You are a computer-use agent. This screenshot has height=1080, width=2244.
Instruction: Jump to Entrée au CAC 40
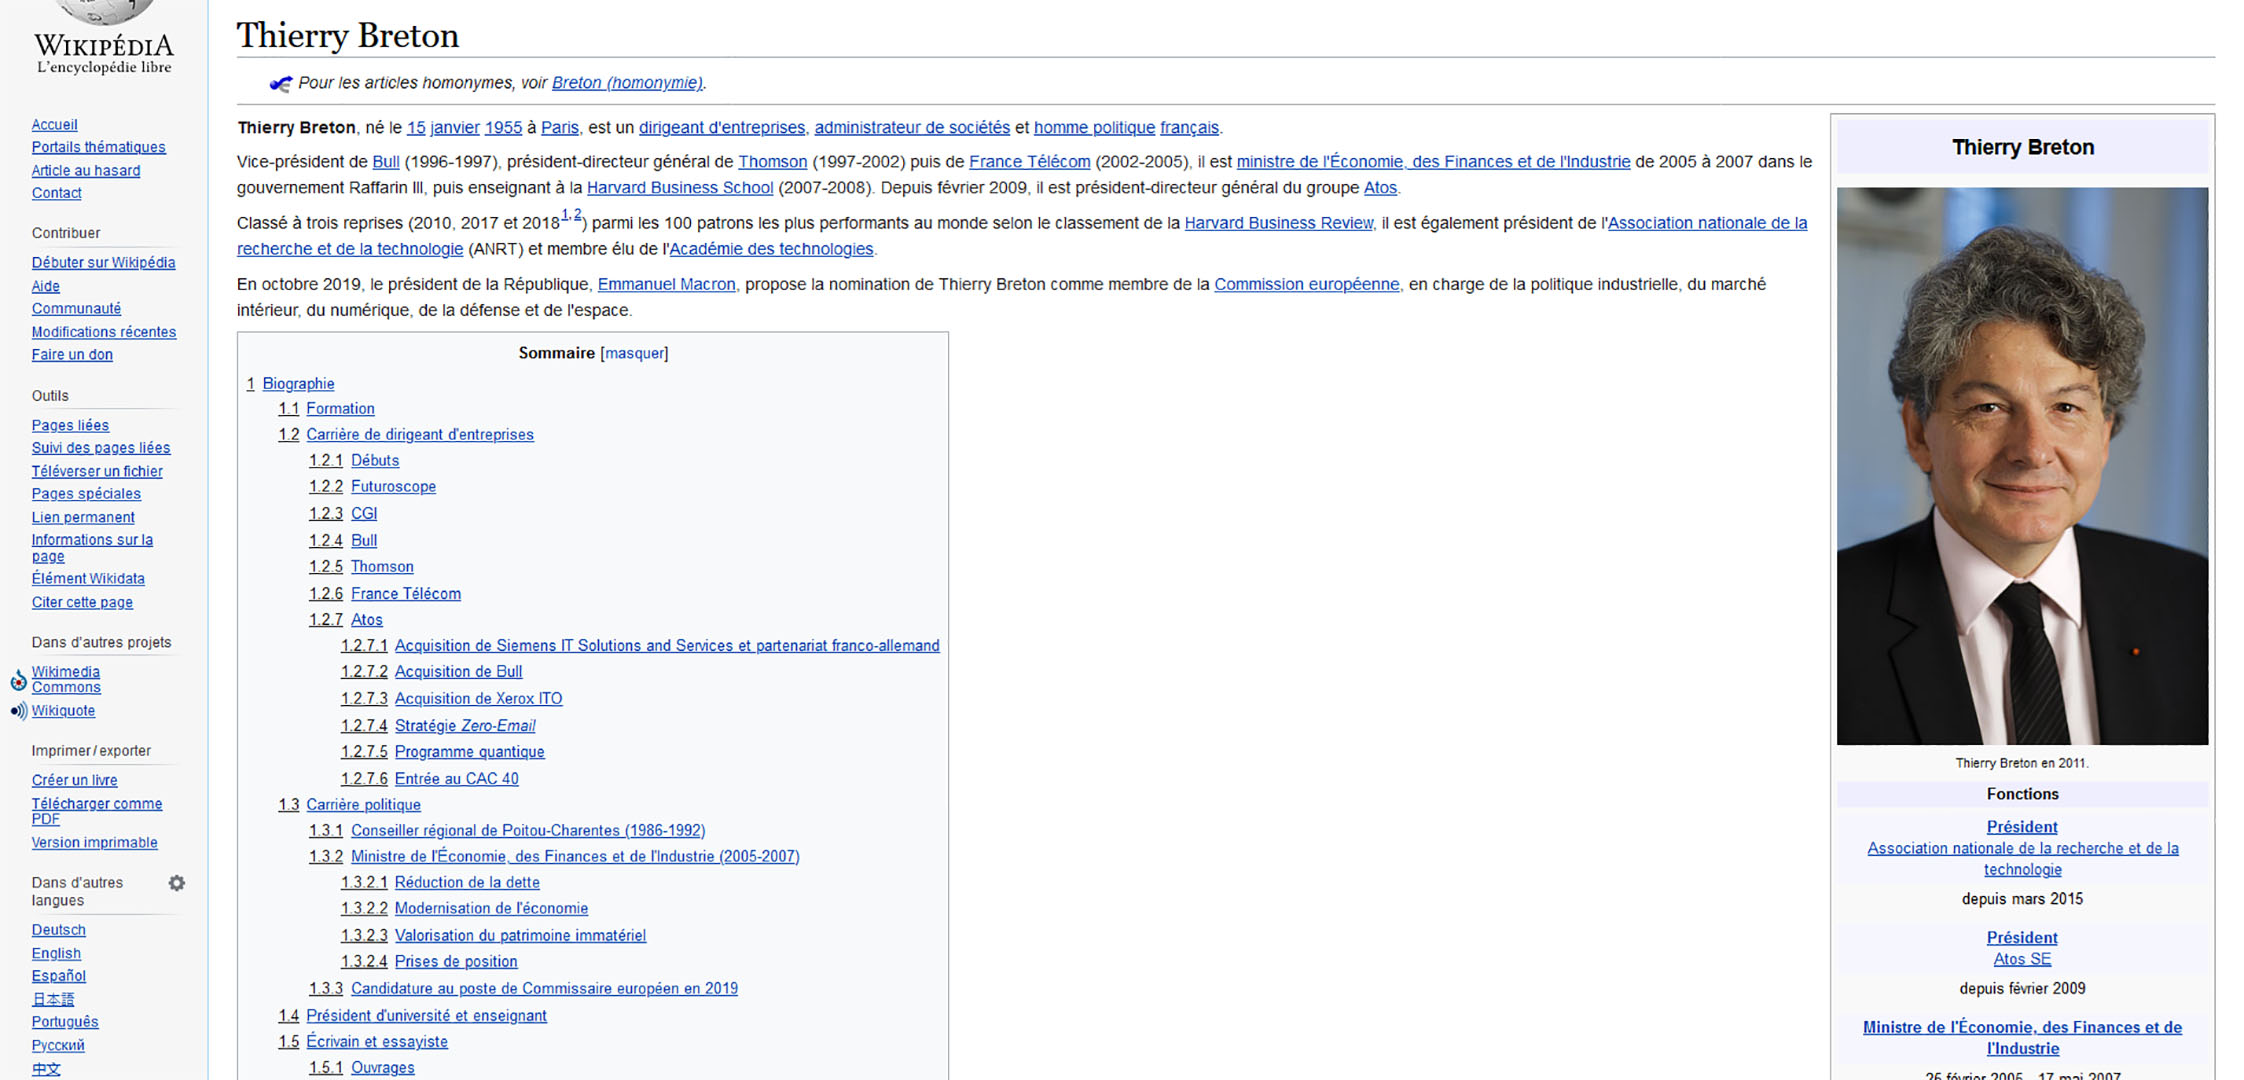coord(456,779)
